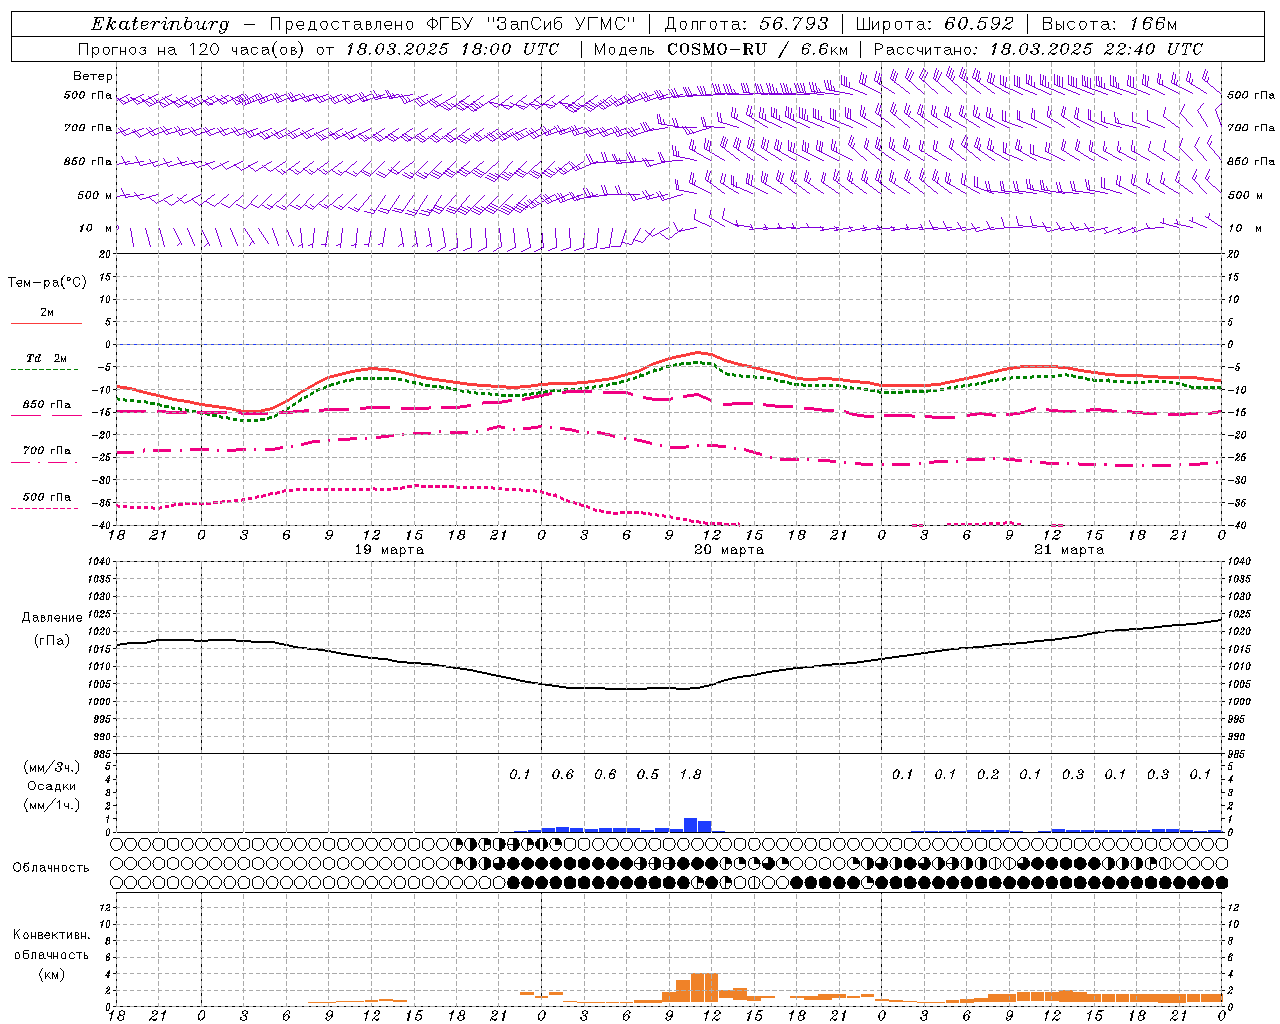Click the 0.5 precipitation value
The image size is (1280, 1024).
[648, 774]
